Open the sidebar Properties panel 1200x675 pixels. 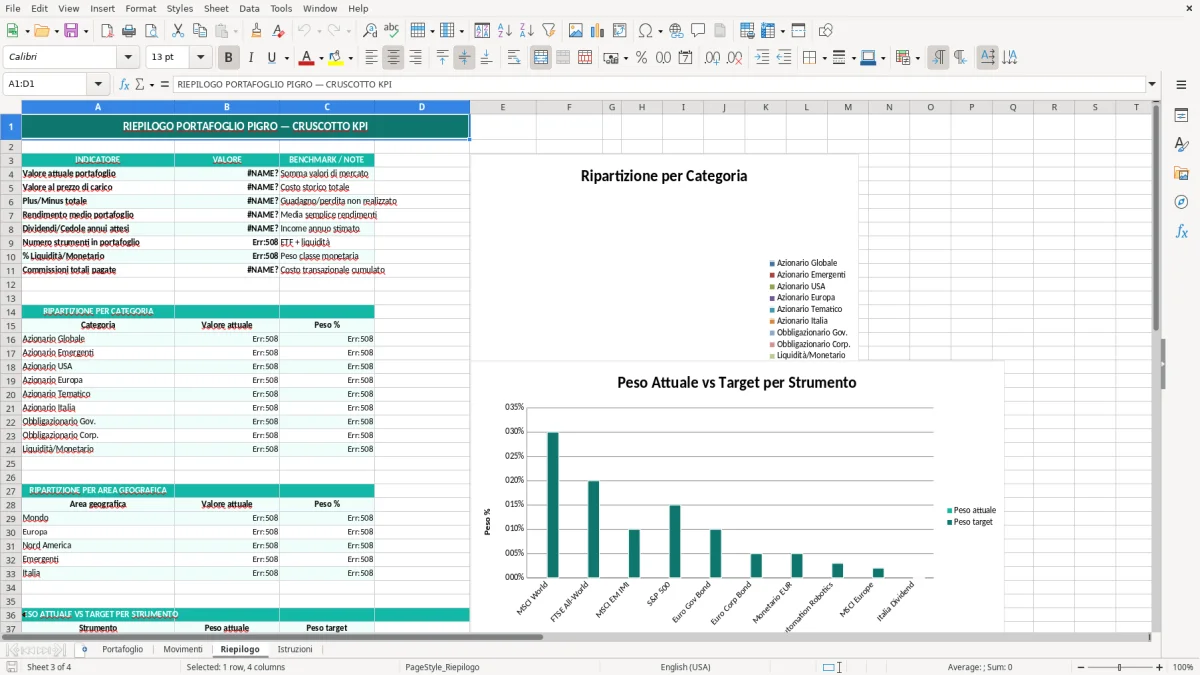[1181, 116]
